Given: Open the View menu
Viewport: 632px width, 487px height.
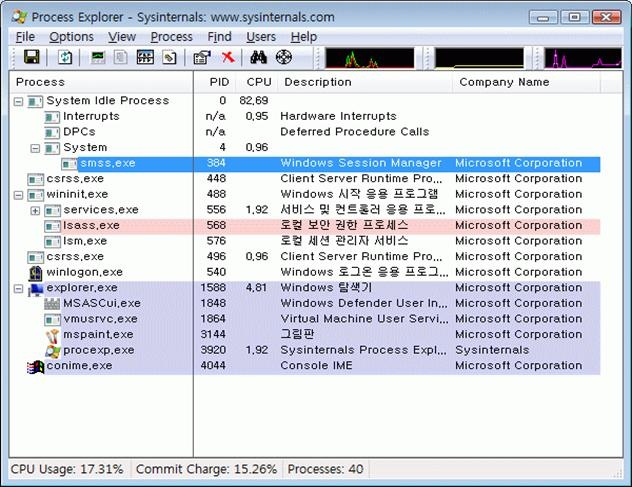Looking at the screenshot, I should point(122,37).
